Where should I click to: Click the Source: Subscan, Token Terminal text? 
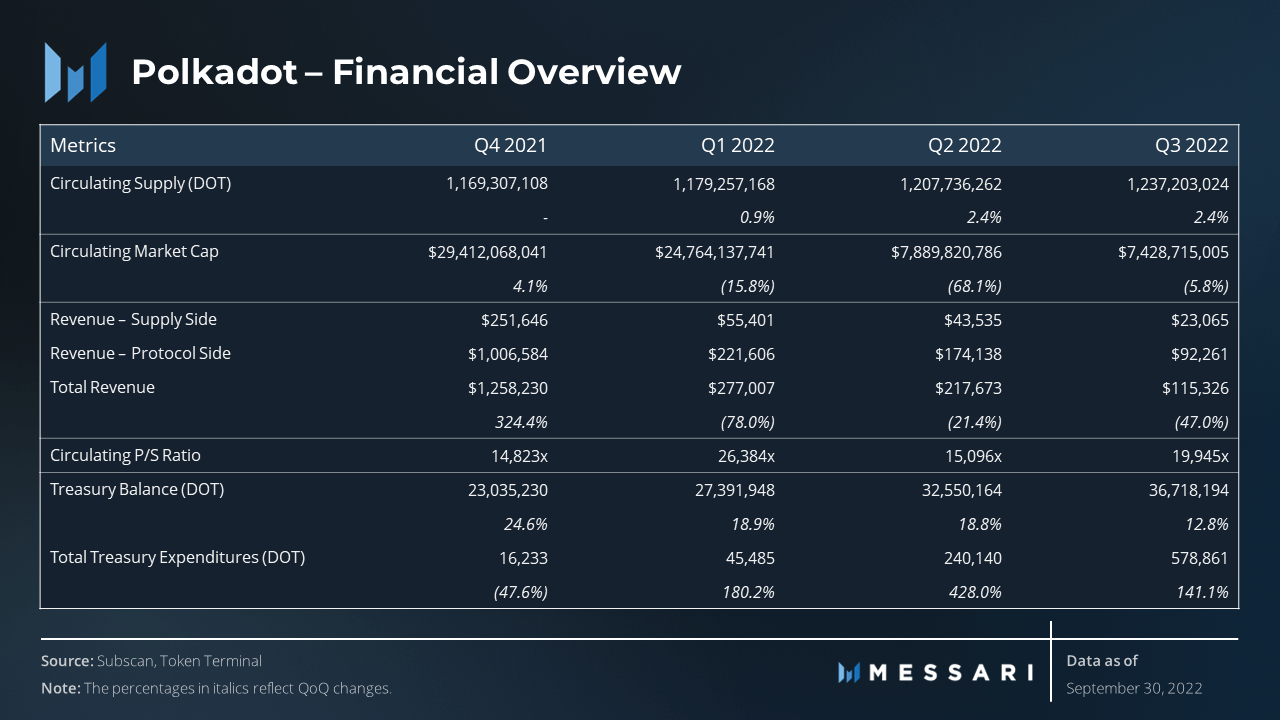point(151,661)
